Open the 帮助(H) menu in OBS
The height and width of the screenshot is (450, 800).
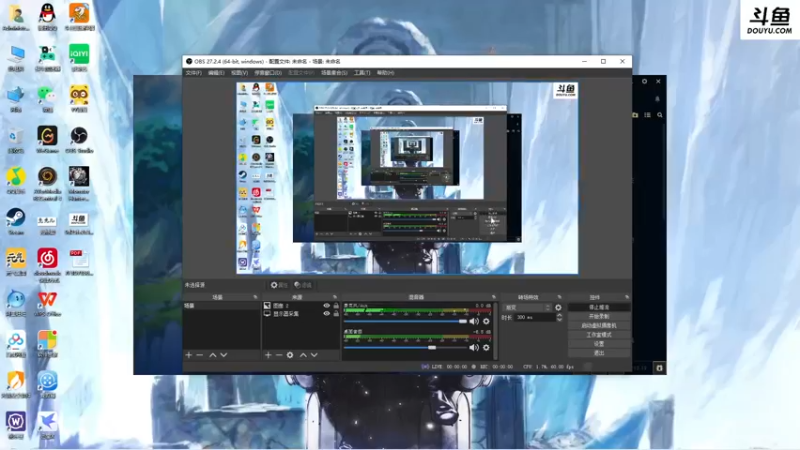[x=385, y=73]
